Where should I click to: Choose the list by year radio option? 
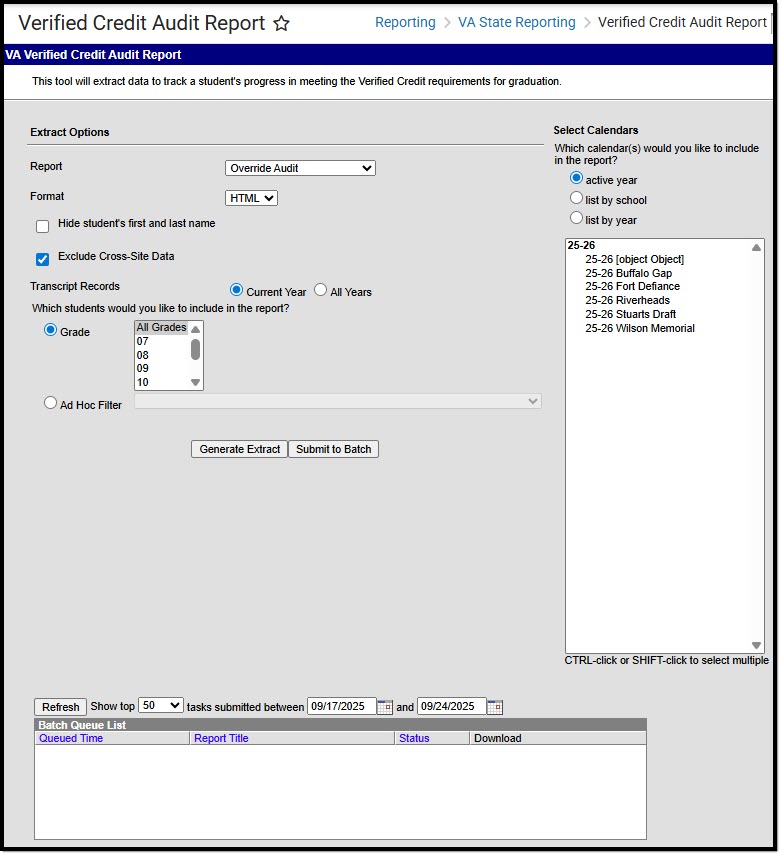point(576,218)
